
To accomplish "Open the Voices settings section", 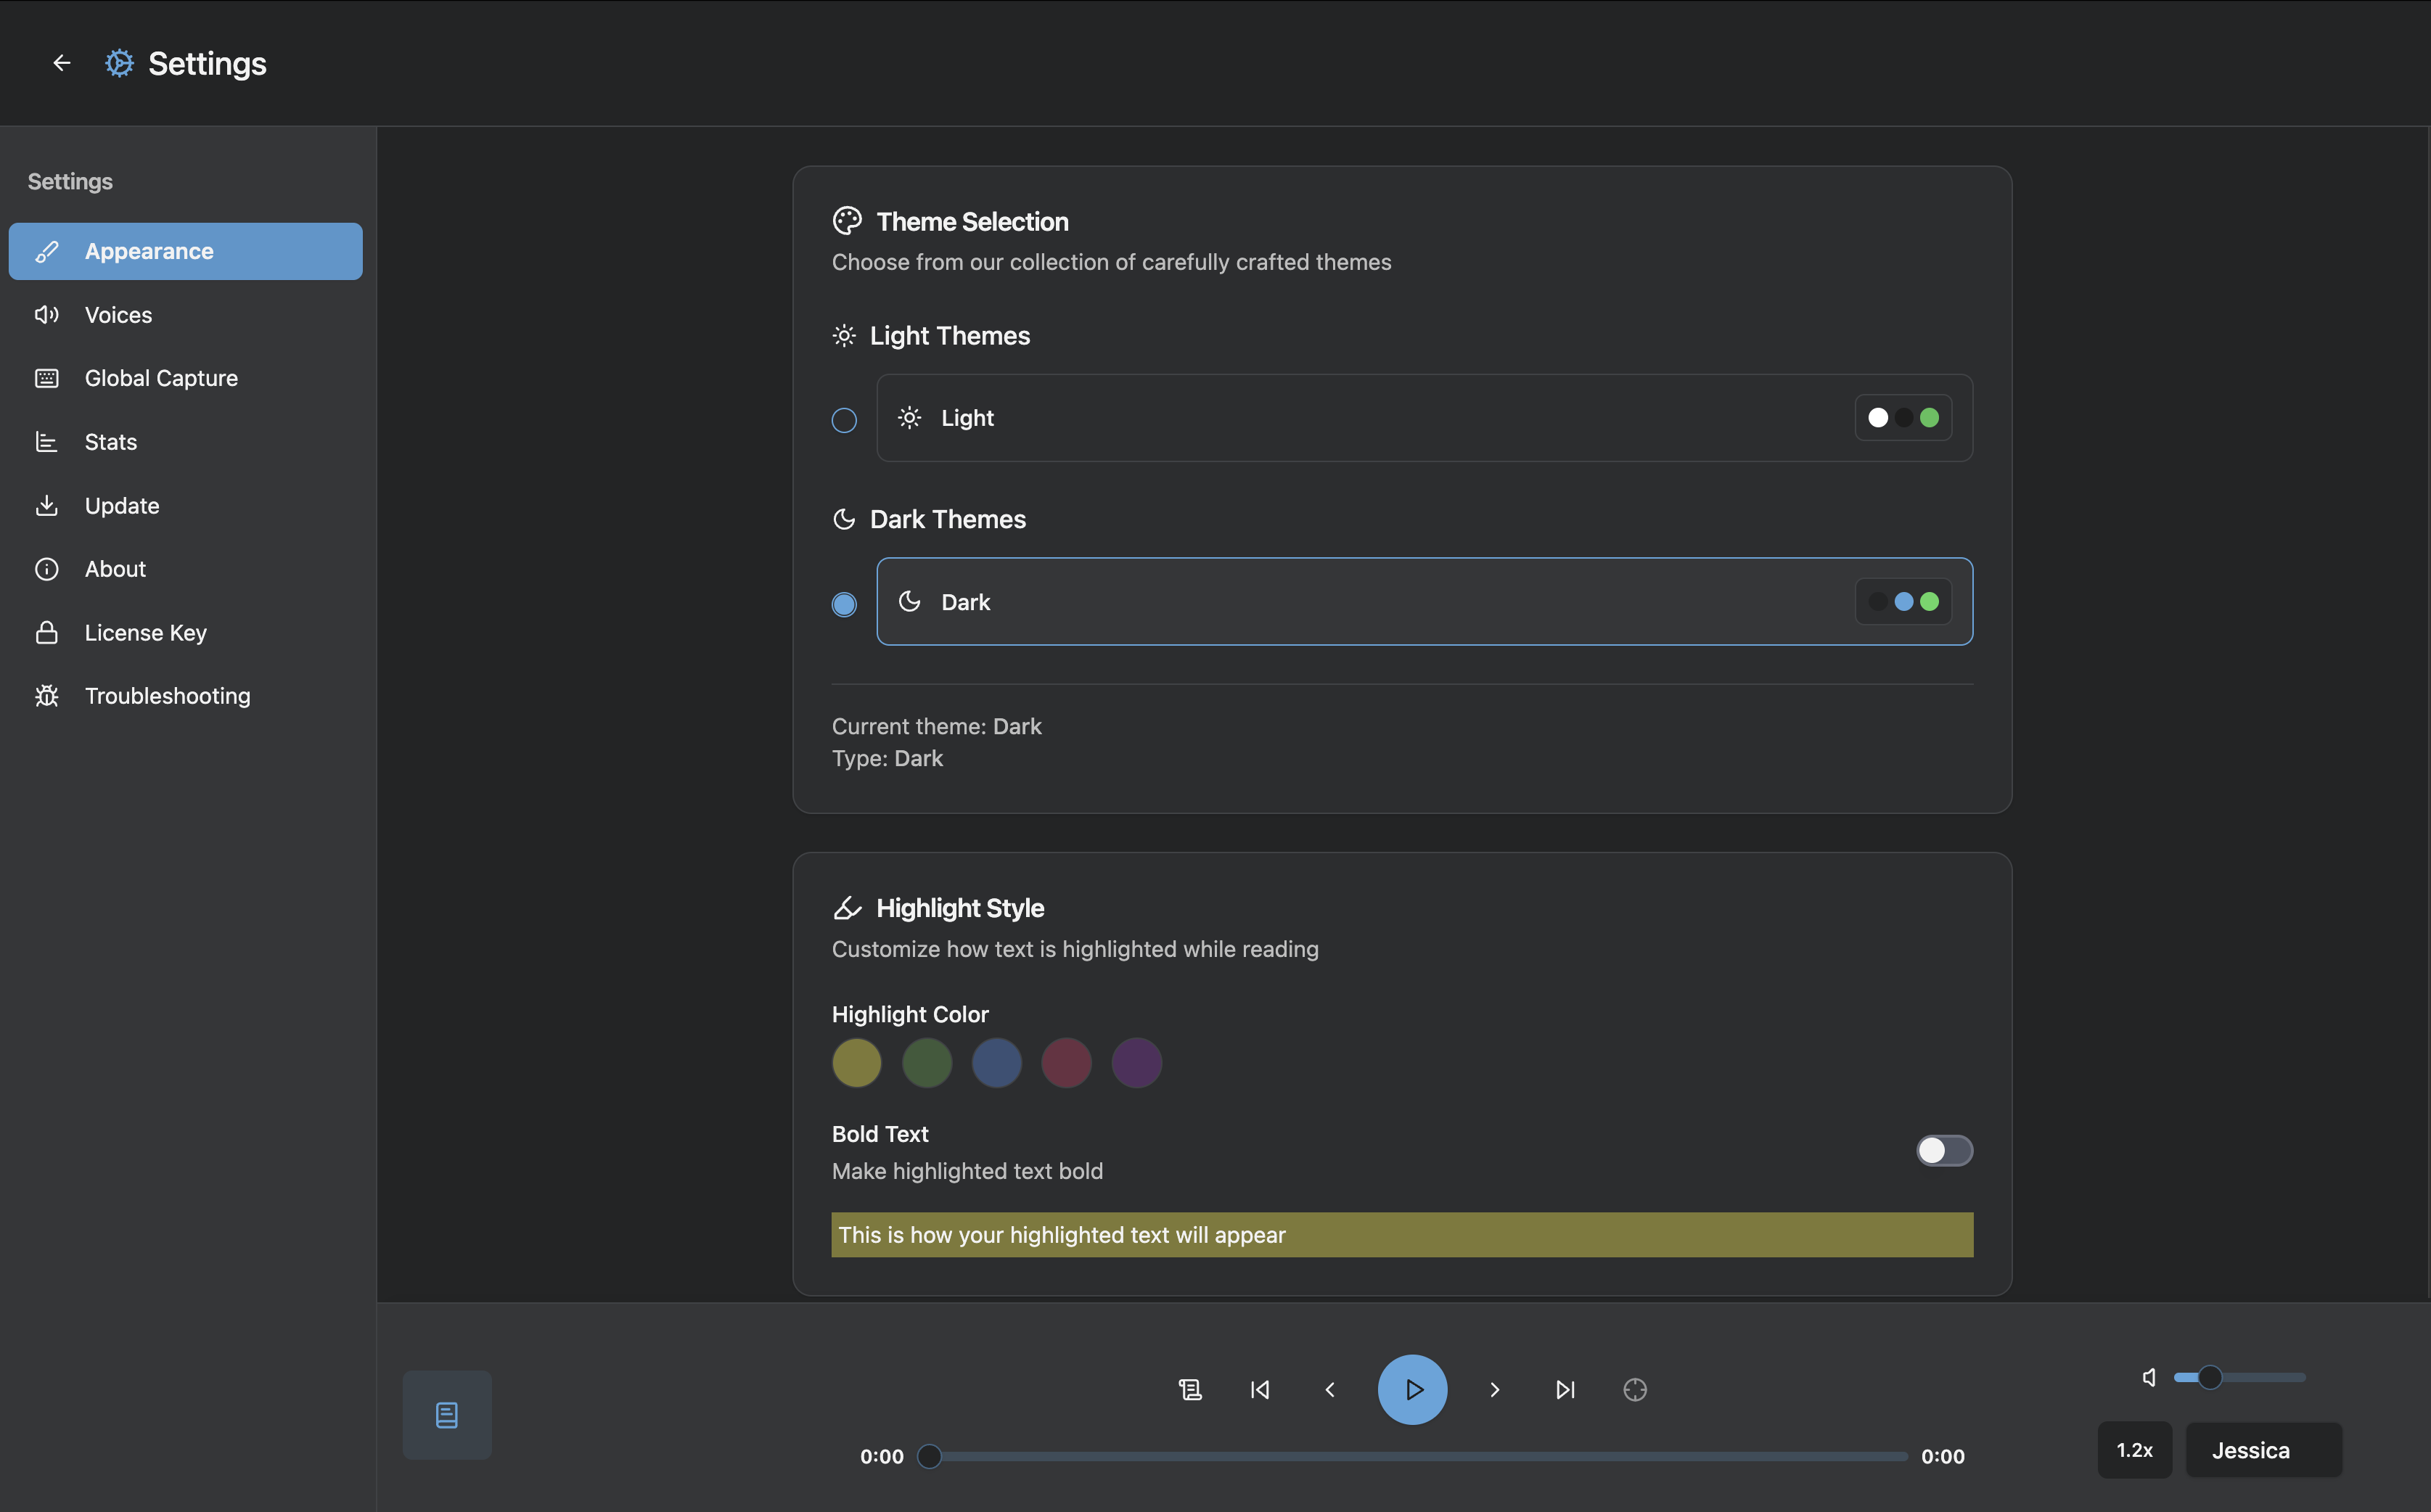I will pos(118,315).
